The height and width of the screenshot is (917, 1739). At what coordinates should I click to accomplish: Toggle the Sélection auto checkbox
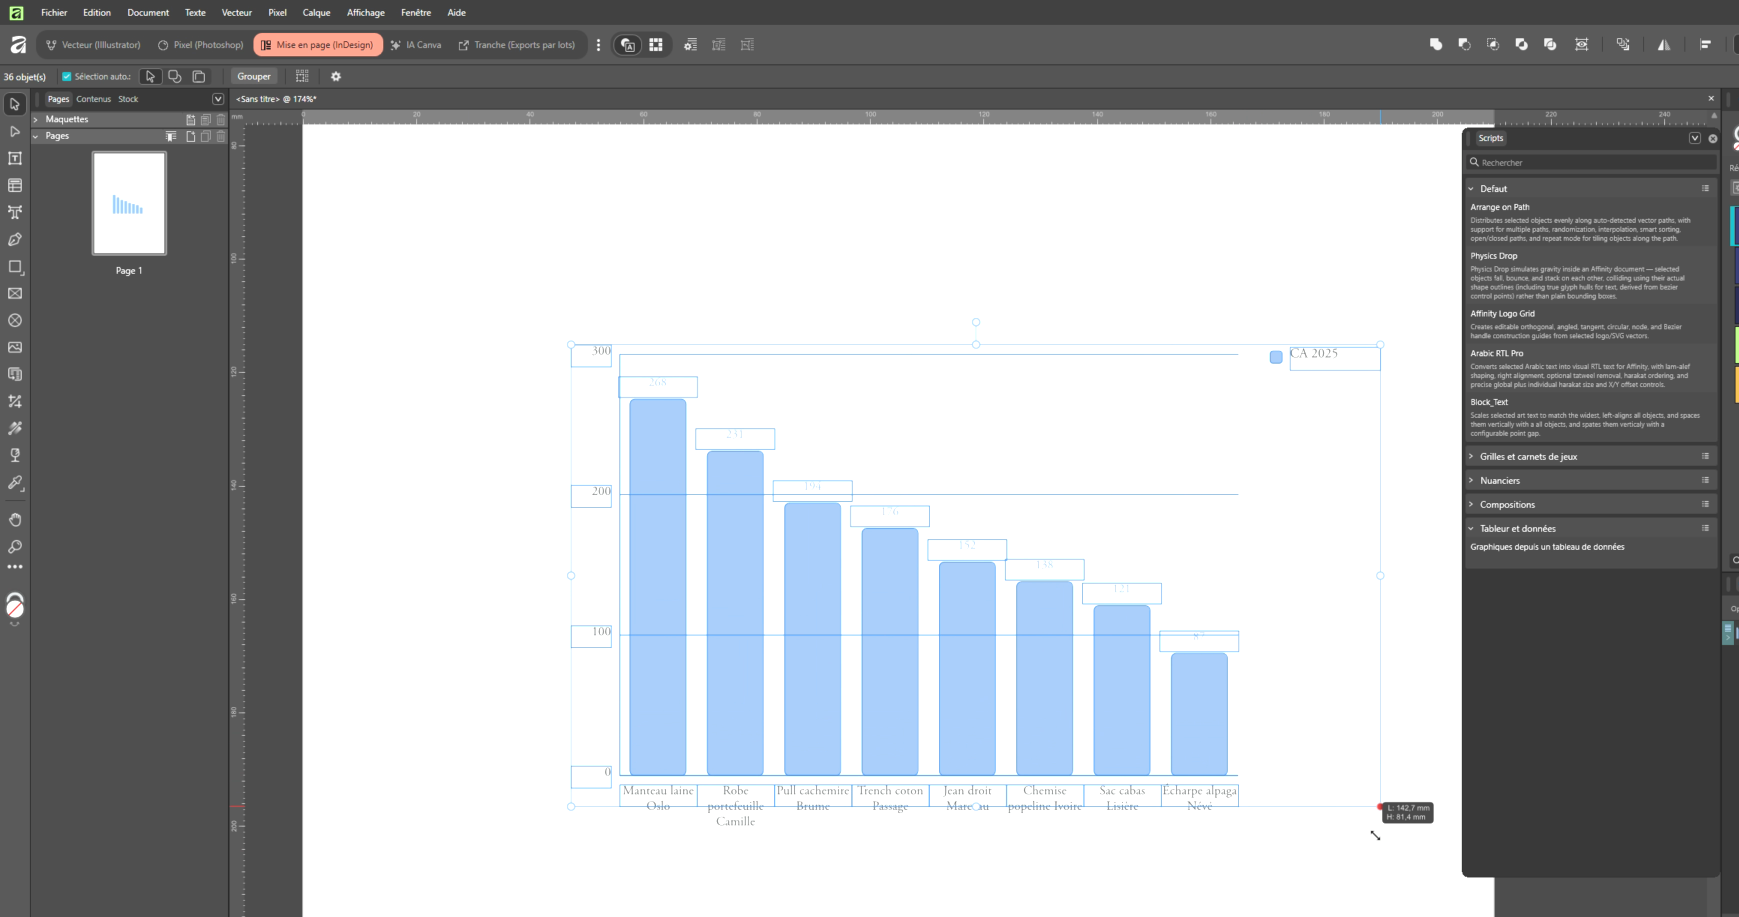pos(67,76)
